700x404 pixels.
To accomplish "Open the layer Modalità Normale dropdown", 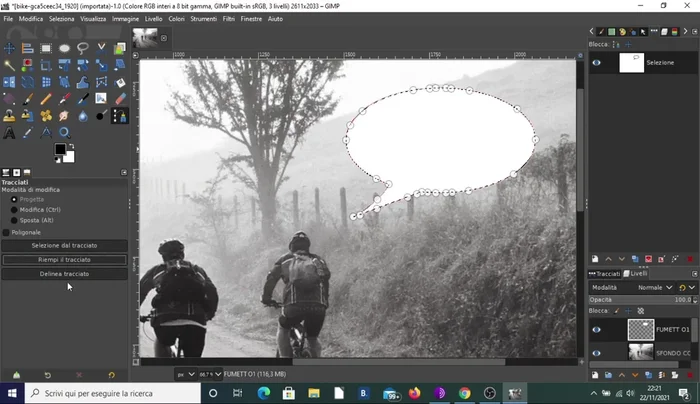I will [655, 286].
